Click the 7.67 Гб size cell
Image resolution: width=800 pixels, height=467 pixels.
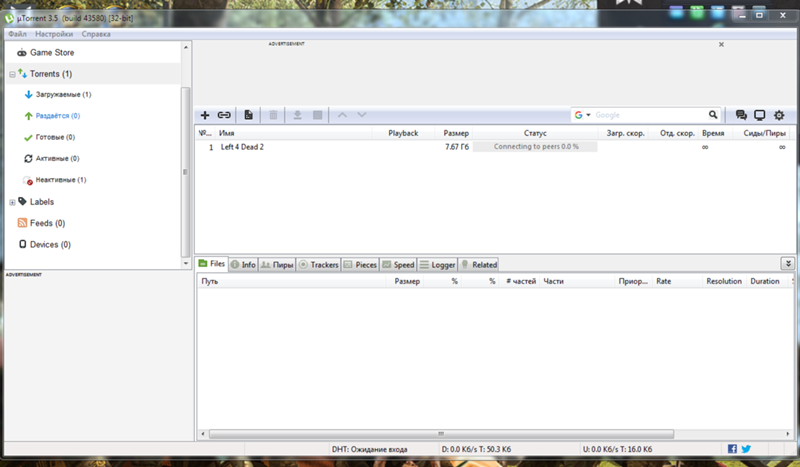tap(457, 147)
